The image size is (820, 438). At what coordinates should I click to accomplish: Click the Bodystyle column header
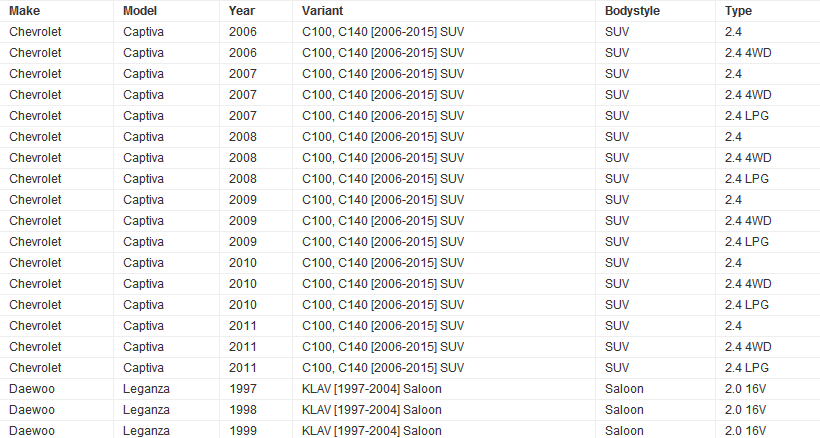tap(633, 11)
